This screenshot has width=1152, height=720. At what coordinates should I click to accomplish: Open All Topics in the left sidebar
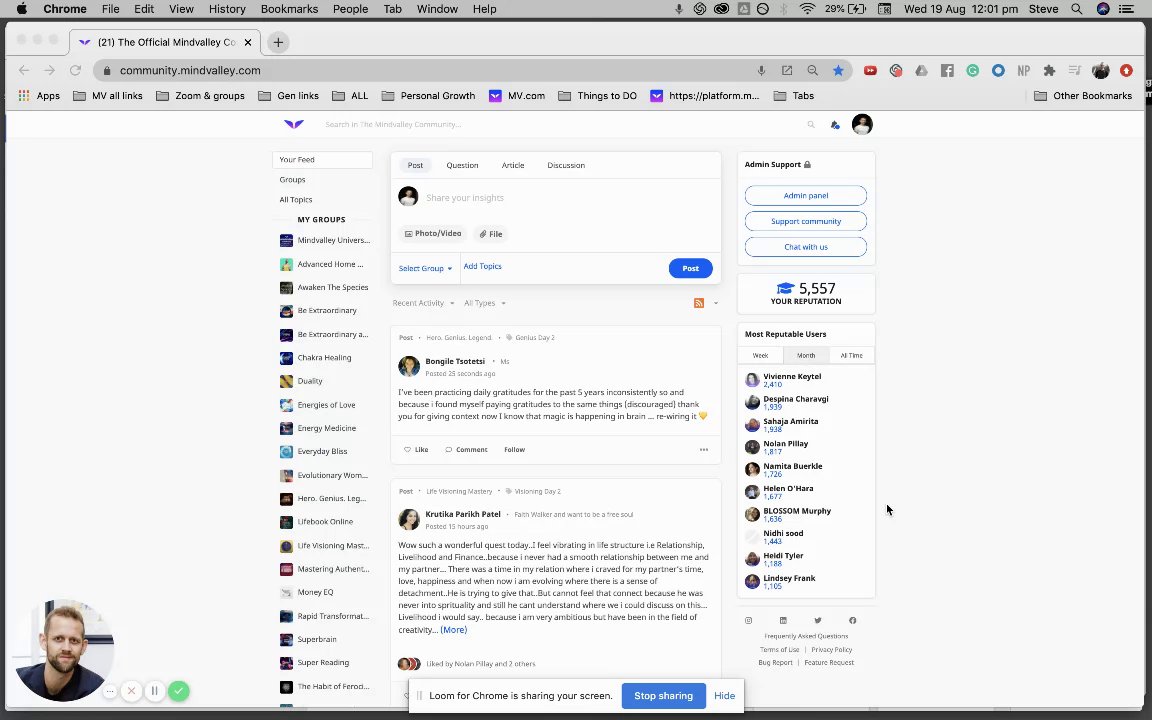pos(295,200)
